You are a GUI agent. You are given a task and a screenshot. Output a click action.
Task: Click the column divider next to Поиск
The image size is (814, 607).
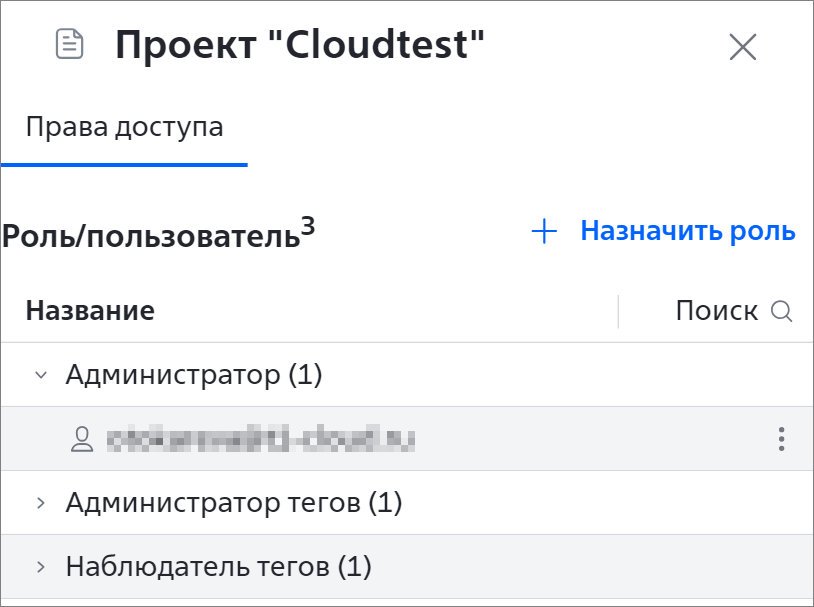tap(618, 312)
